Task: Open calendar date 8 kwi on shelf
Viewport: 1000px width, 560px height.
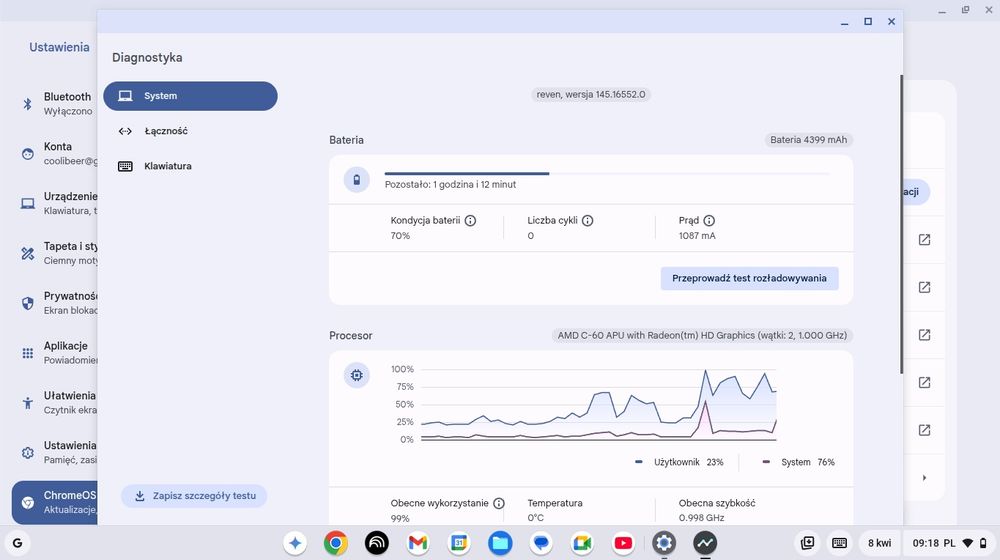Action: 879,543
